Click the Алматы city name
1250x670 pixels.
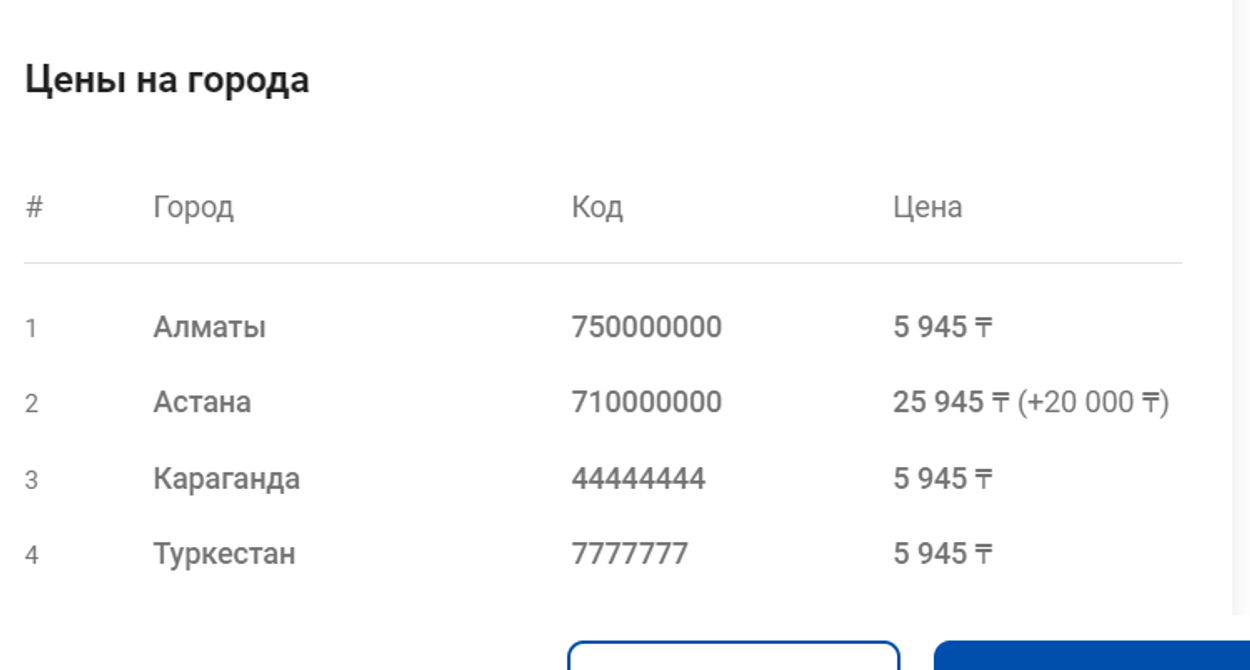pos(209,327)
